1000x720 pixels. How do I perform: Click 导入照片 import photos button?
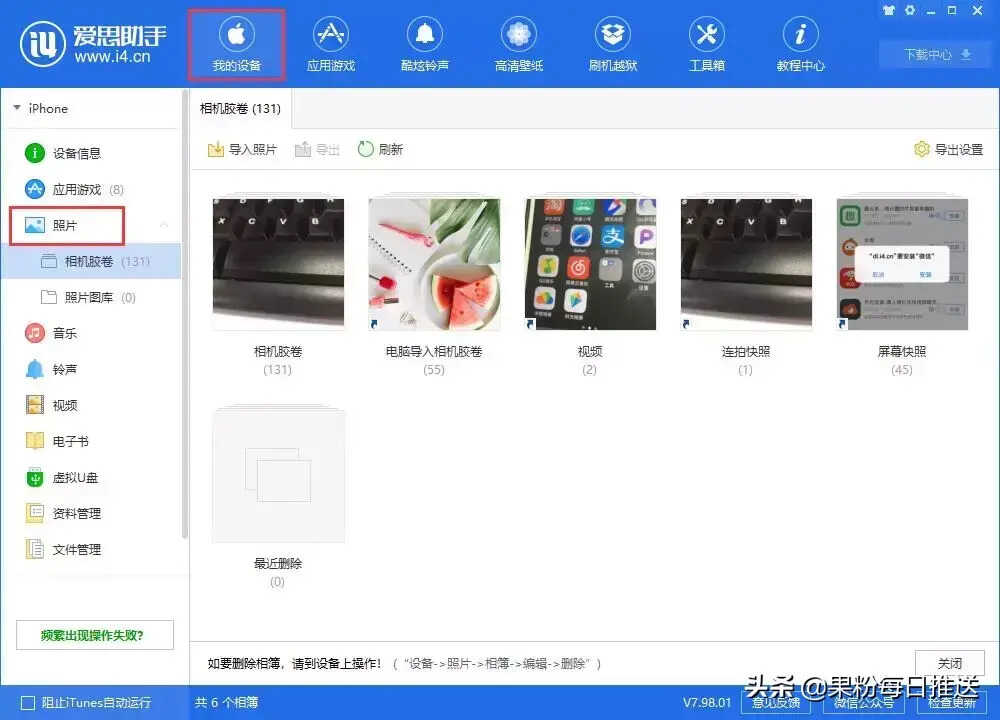242,149
